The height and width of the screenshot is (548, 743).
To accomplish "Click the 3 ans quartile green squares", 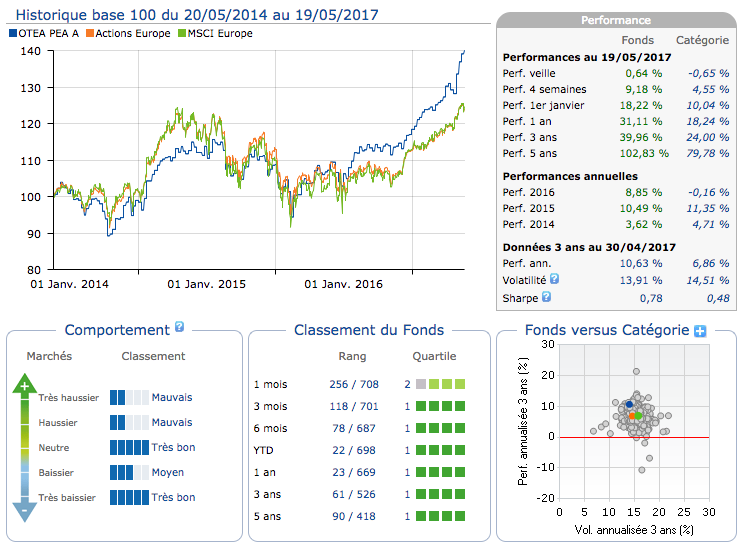I will [441, 494].
